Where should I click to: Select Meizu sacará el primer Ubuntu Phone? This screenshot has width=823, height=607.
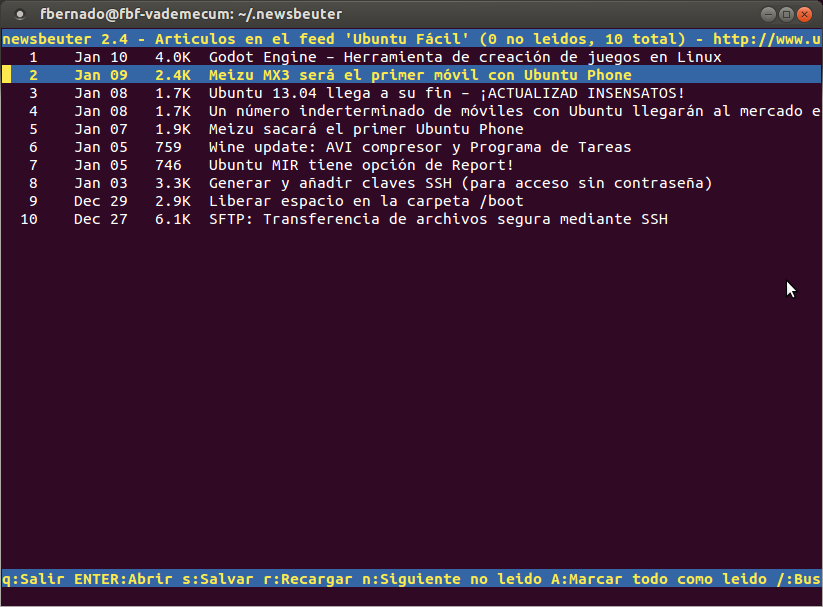(x=412, y=129)
